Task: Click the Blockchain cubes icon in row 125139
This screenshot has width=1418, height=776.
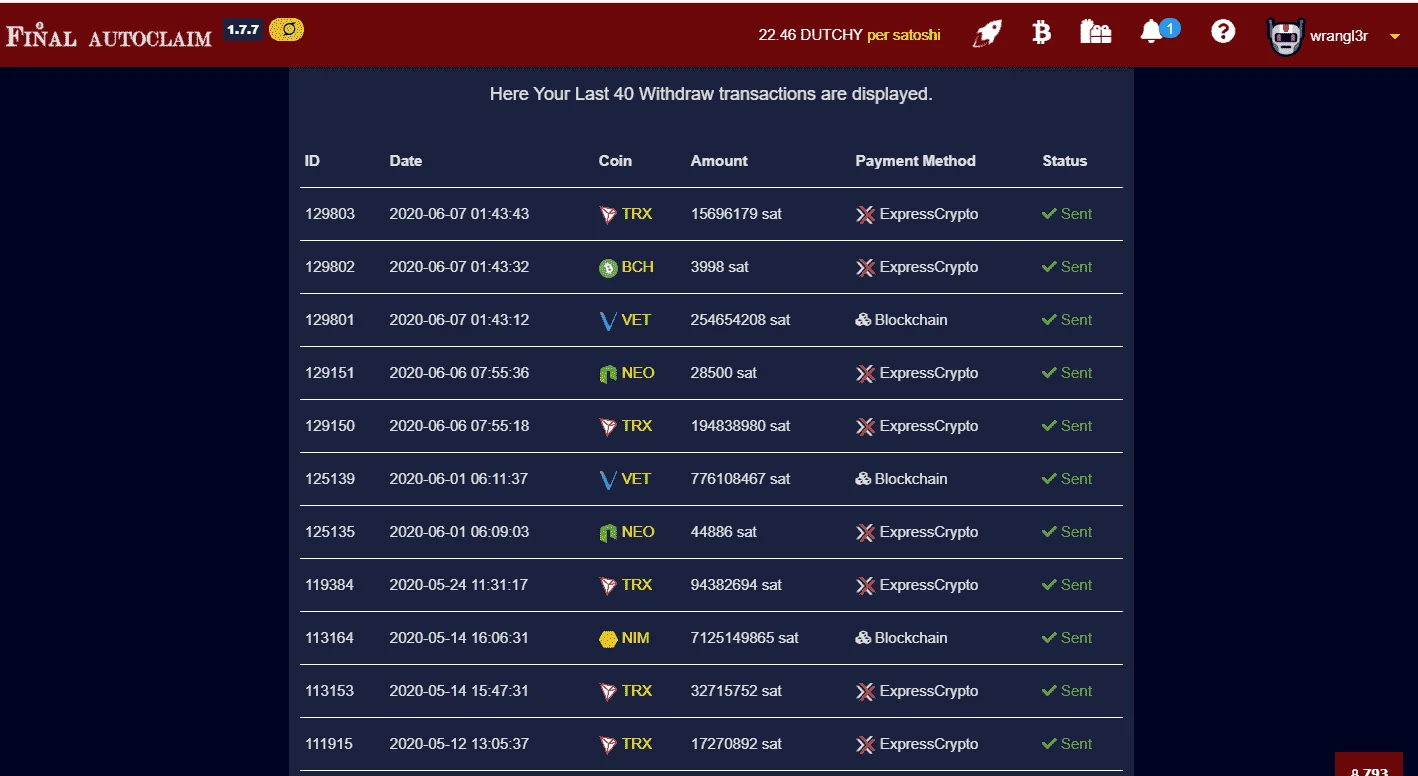Action: [x=863, y=479]
